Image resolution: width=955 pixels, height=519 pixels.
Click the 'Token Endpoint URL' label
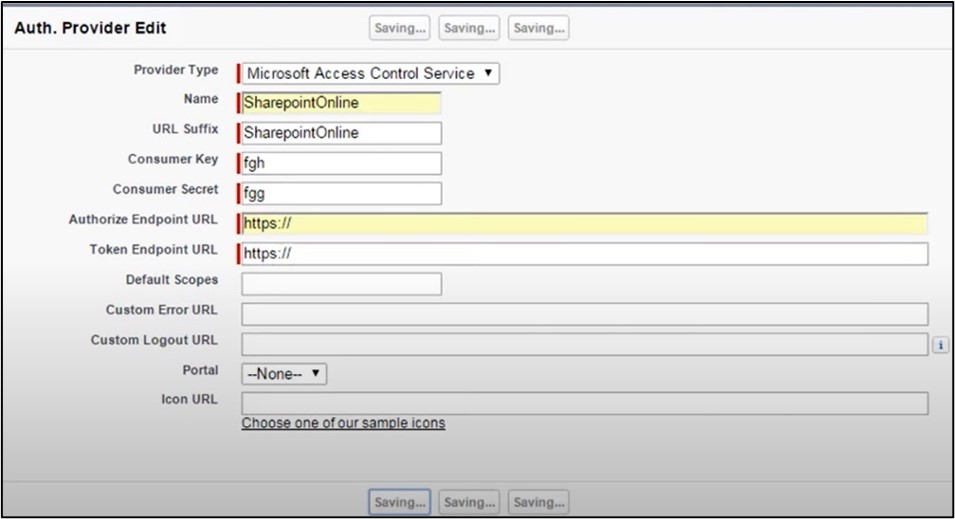coord(153,250)
